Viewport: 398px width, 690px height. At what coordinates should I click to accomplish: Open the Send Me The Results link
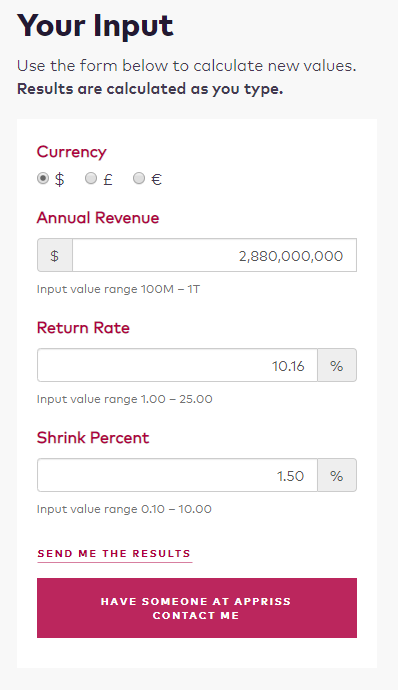coord(114,554)
